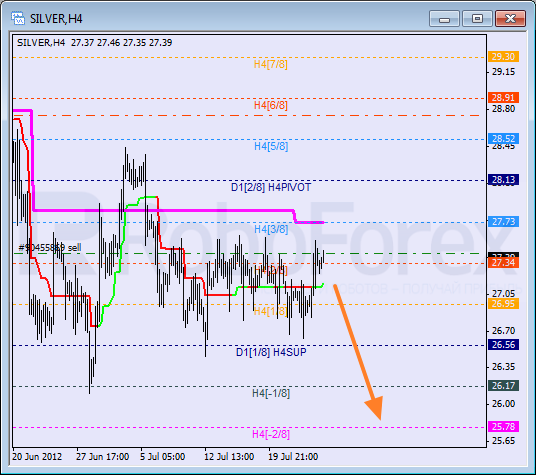Click the H4[7/8] level label

click(x=270, y=64)
